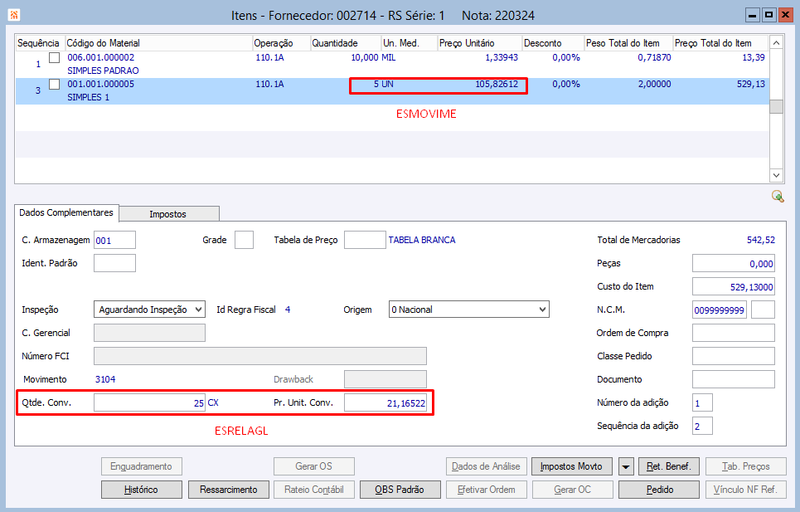Click the magnifier search icon below the grid
This screenshot has height=512, width=800.
pyautogui.click(x=777, y=196)
